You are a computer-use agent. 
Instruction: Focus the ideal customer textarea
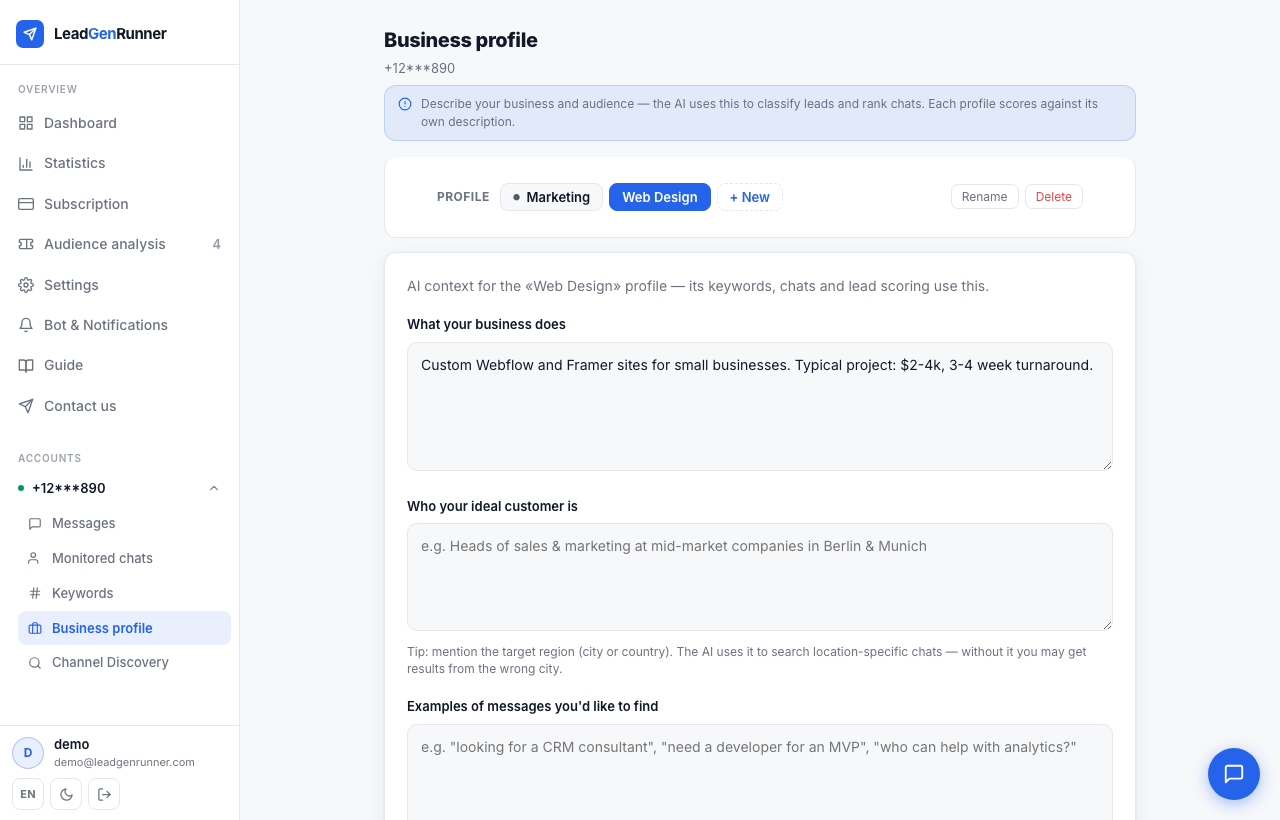tap(760, 577)
